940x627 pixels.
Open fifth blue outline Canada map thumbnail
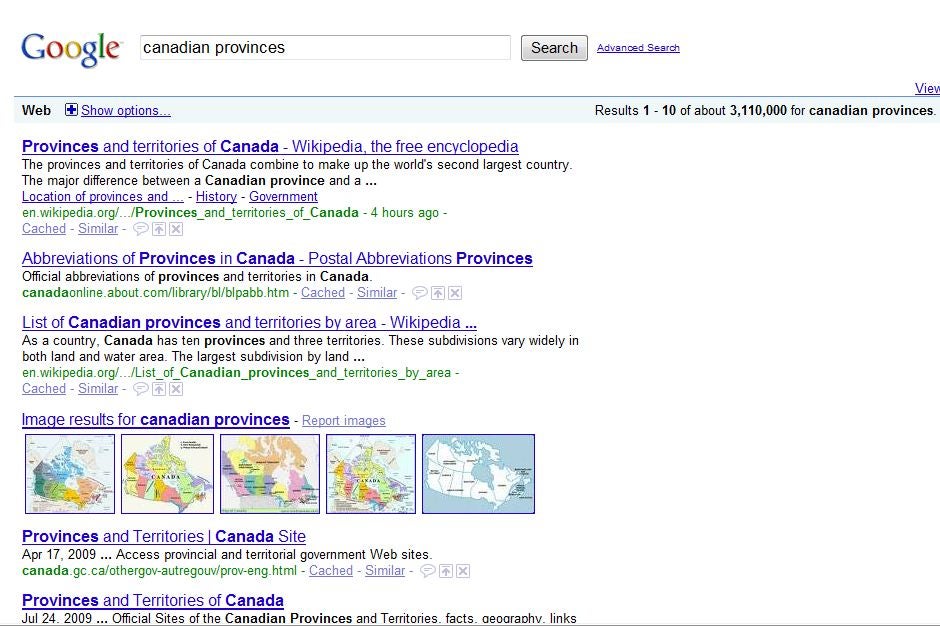pos(478,474)
